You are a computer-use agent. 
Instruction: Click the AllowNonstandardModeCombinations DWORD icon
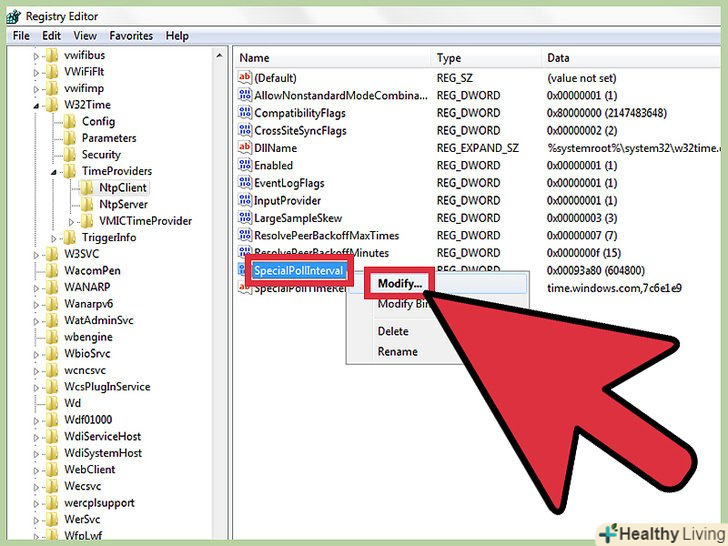tap(245, 95)
